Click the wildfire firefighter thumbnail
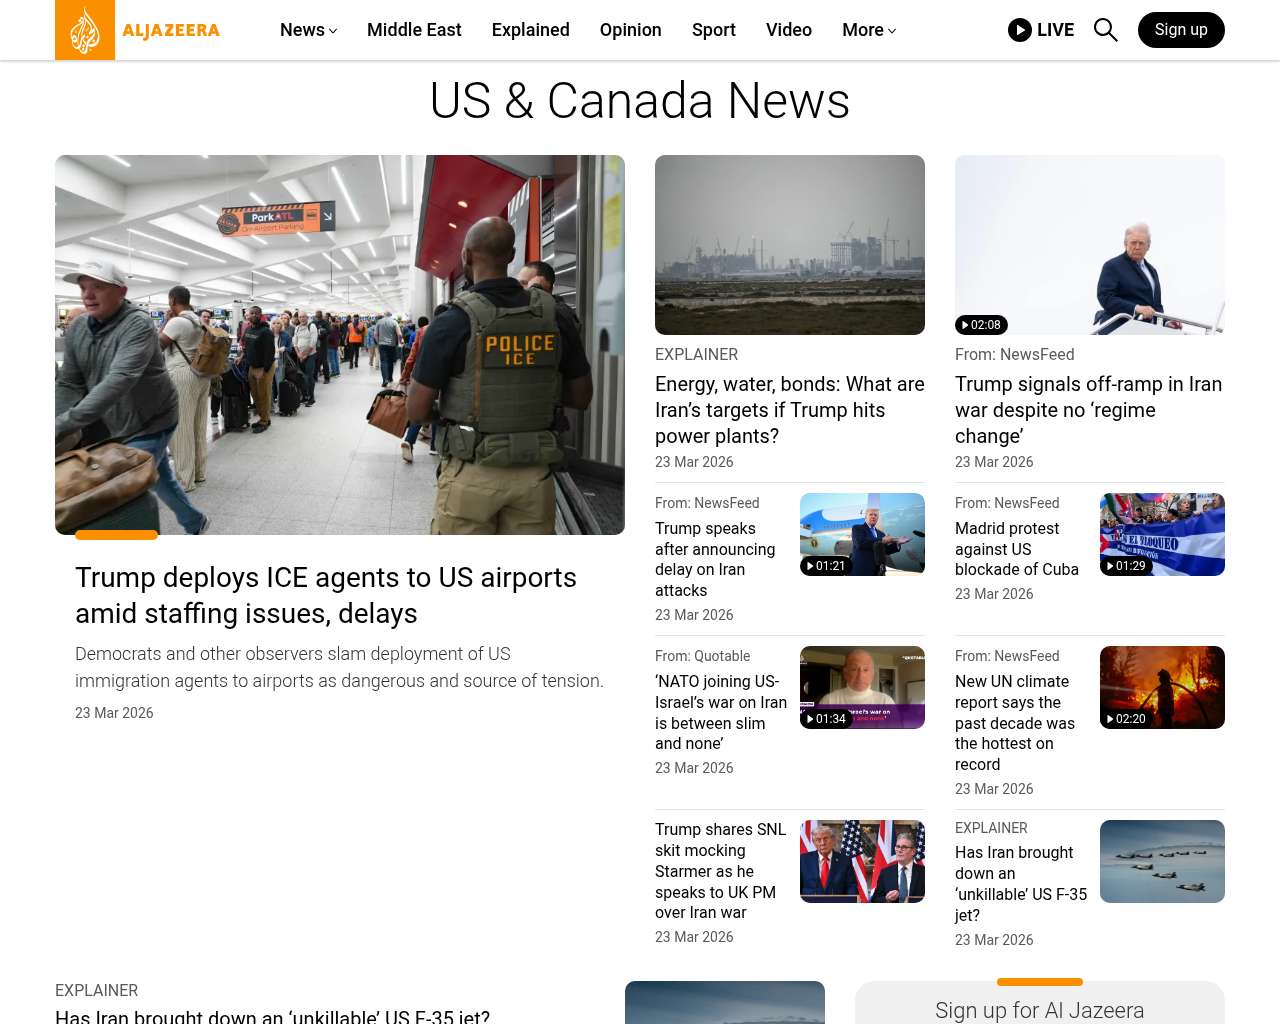The height and width of the screenshot is (1024, 1280). [x=1162, y=687]
